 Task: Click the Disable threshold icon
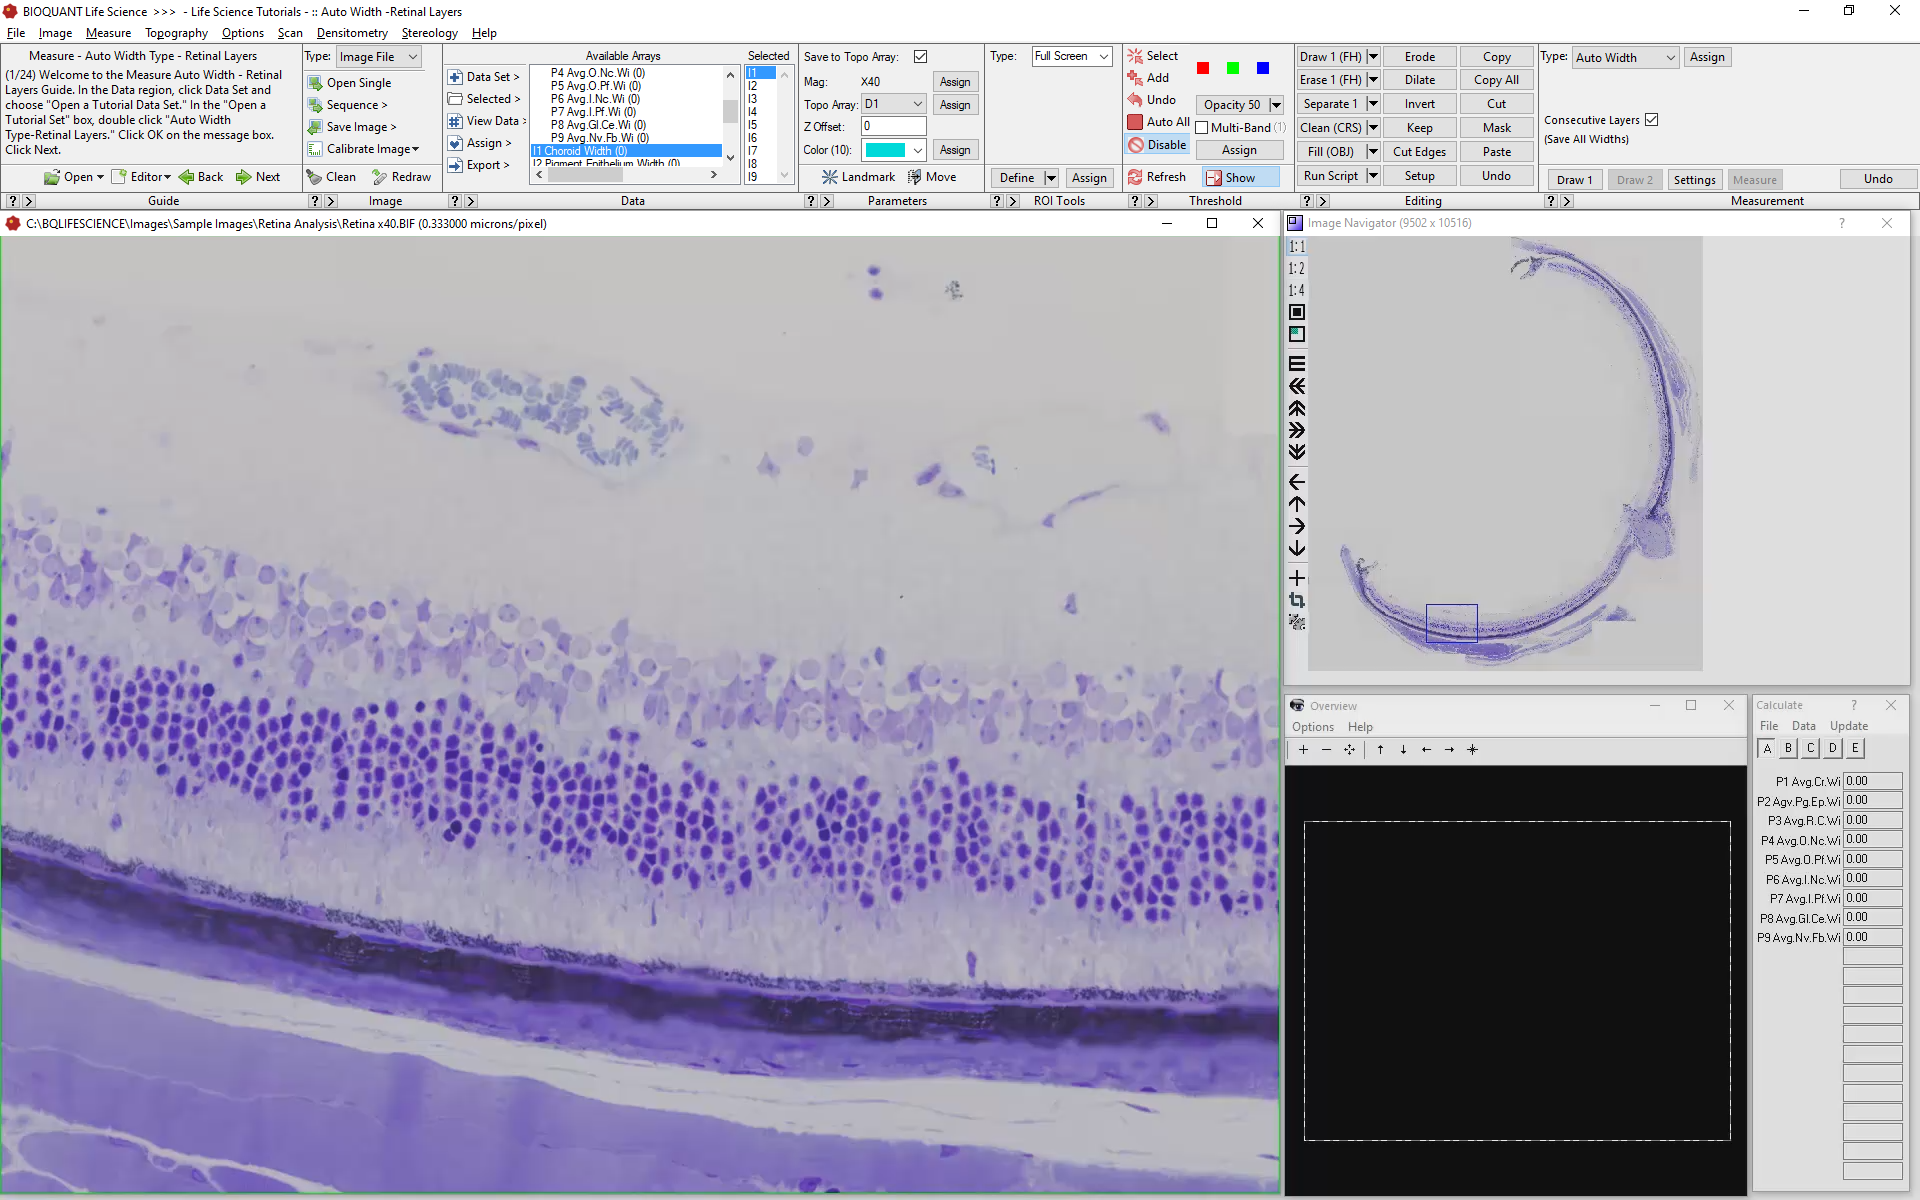coord(1135,145)
